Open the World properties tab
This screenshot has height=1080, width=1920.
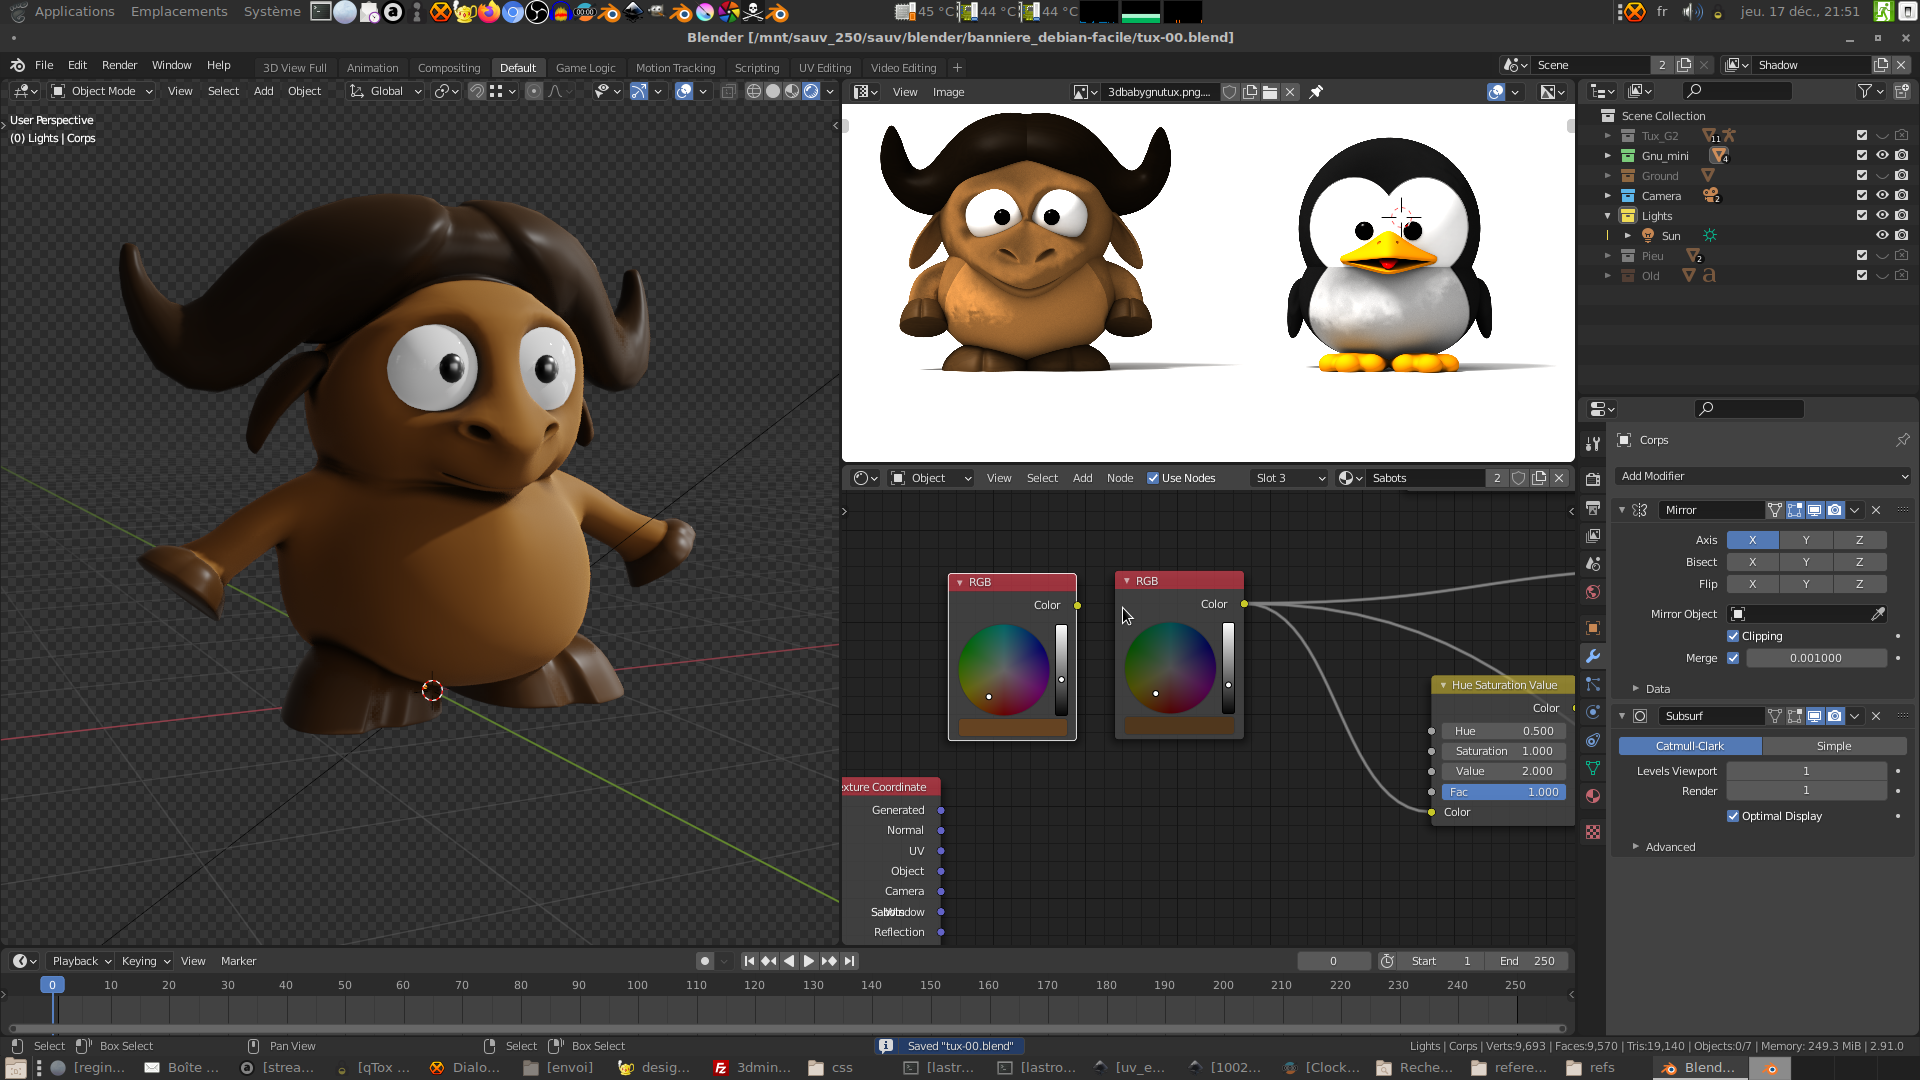(1593, 592)
